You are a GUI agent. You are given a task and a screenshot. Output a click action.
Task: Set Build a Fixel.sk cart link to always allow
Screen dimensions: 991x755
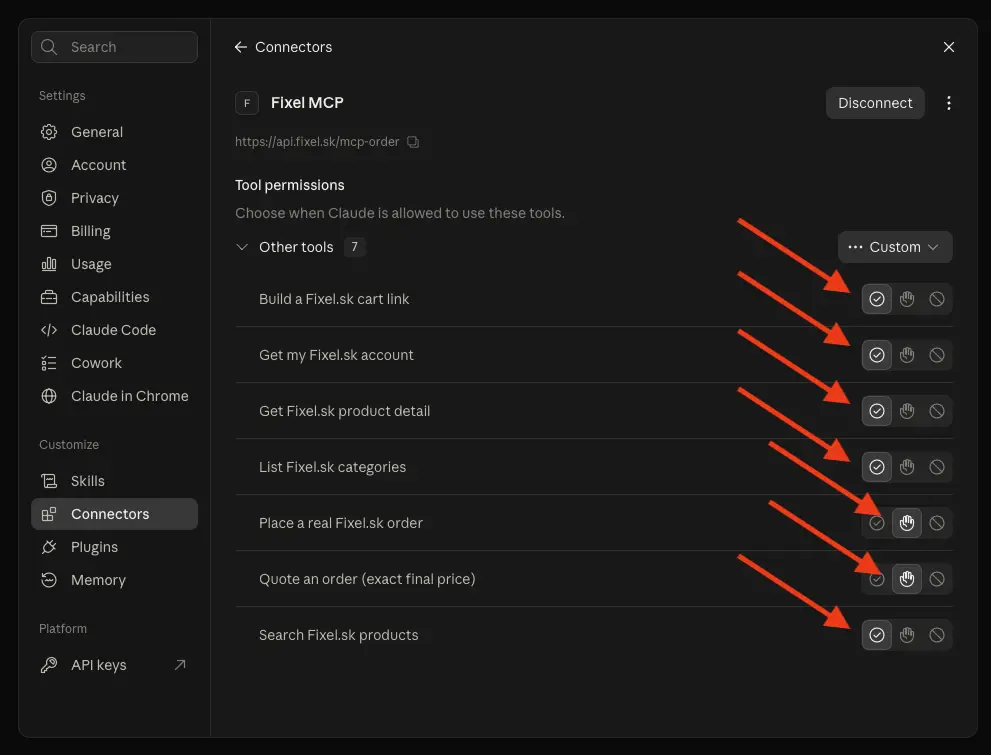[x=877, y=299]
